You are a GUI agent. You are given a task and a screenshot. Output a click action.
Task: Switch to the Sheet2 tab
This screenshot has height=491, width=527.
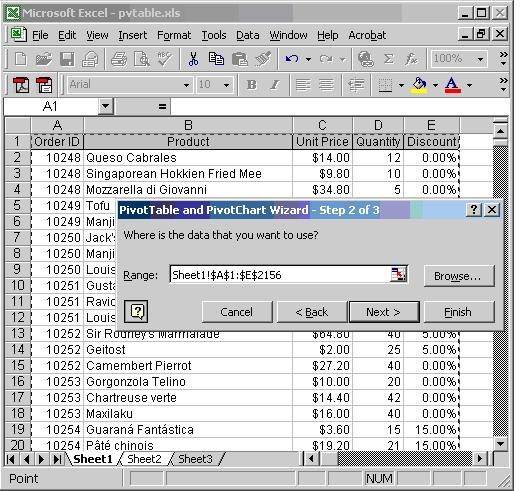click(145, 459)
